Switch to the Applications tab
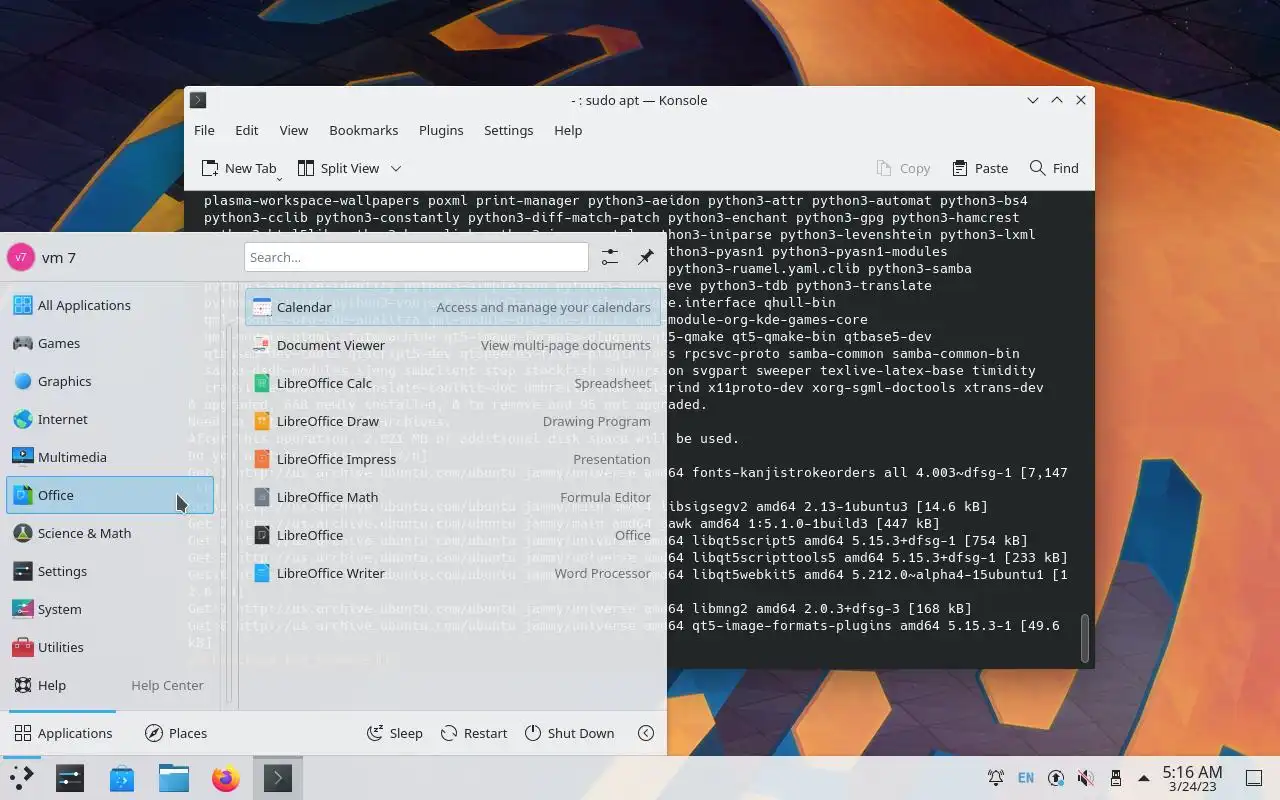Image resolution: width=1280 pixels, height=800 pixels. (63, 733)
